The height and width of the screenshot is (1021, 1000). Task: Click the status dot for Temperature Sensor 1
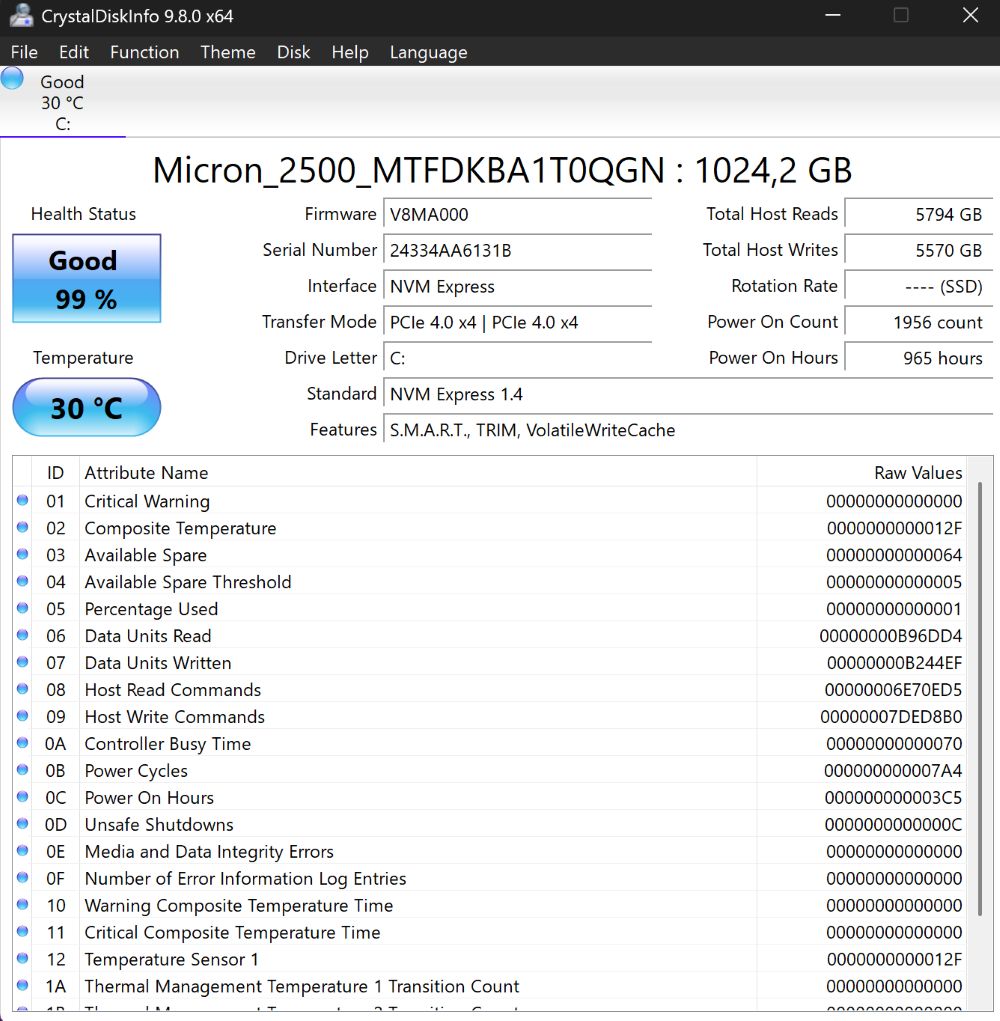[22, 958]
